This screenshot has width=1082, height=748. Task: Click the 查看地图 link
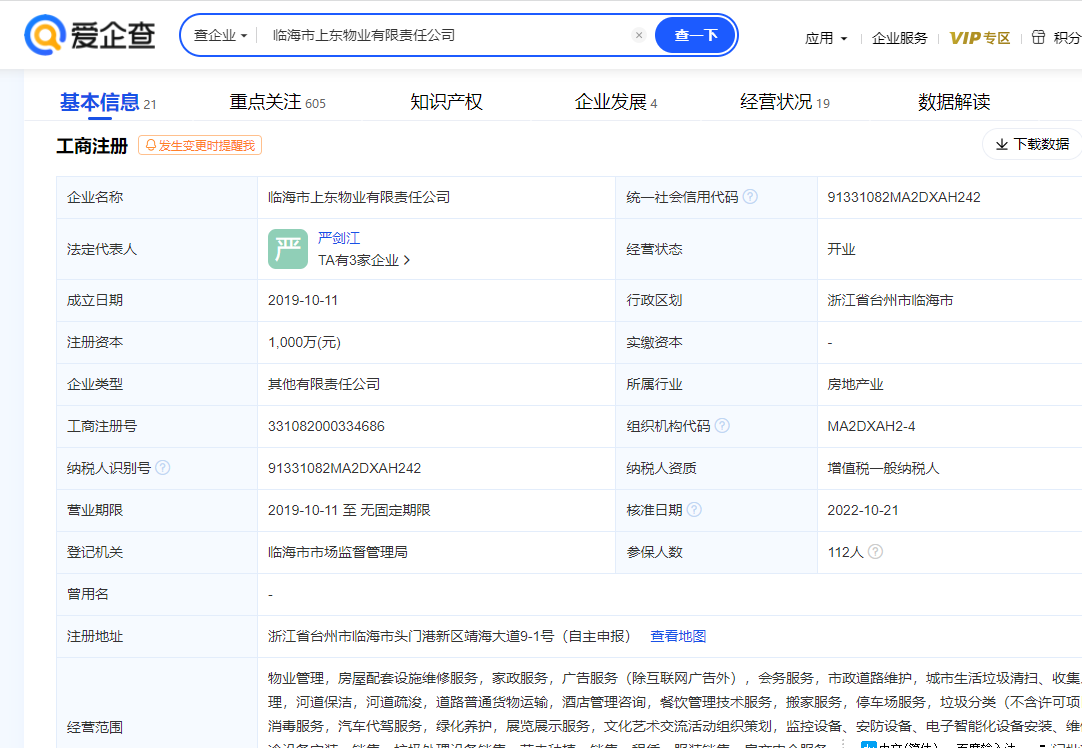pos(678,636)
